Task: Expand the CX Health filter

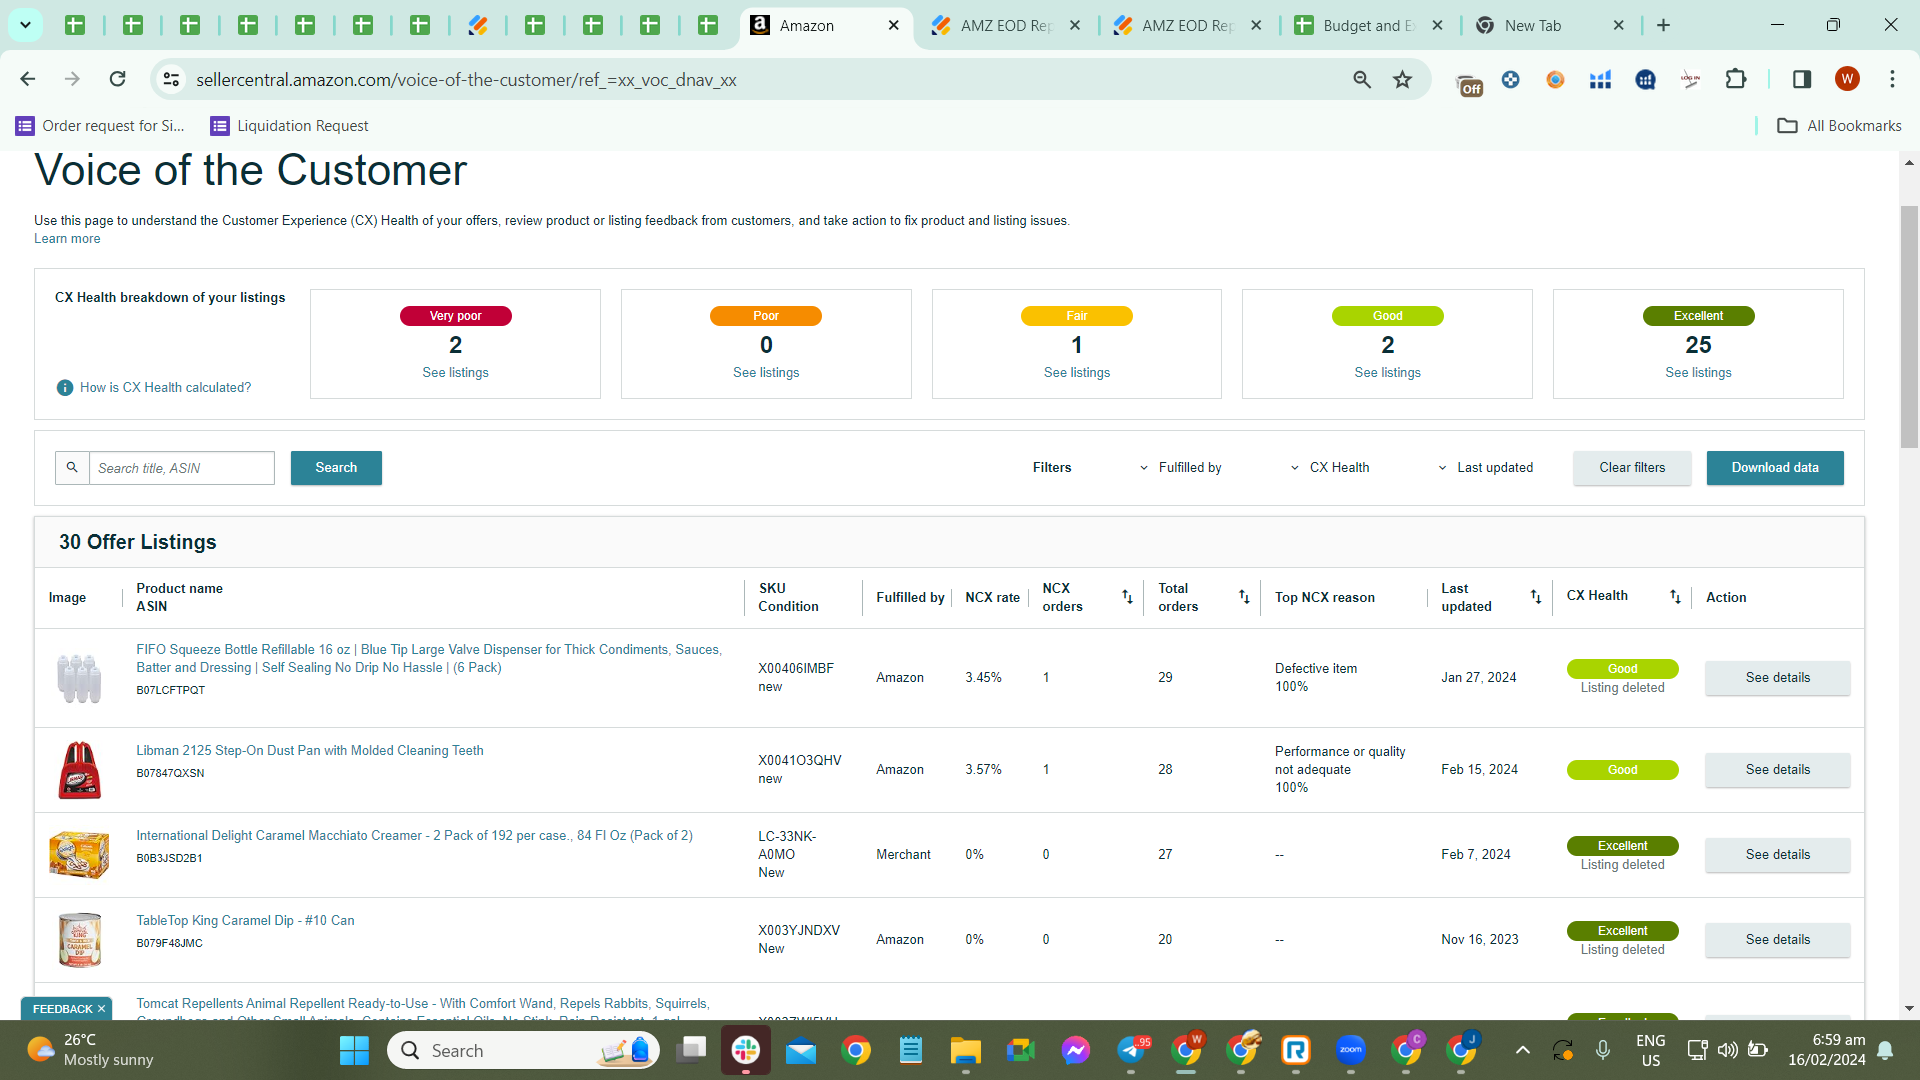Action: (x=1330, y=468)
